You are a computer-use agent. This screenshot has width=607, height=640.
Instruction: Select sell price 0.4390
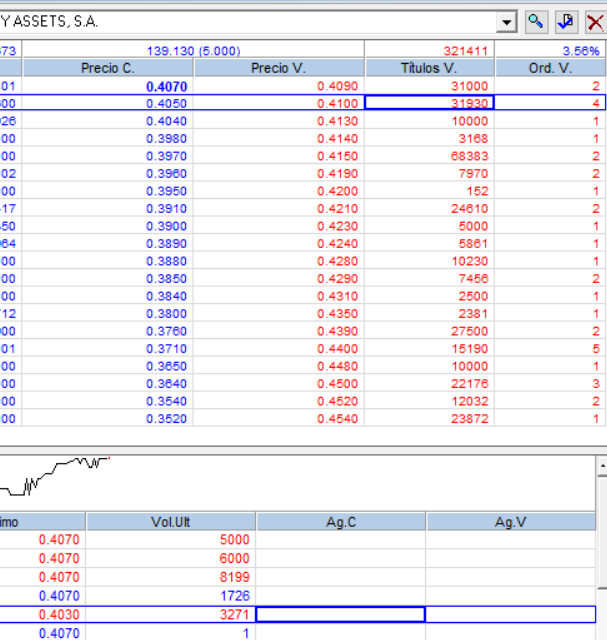point(337,331)
